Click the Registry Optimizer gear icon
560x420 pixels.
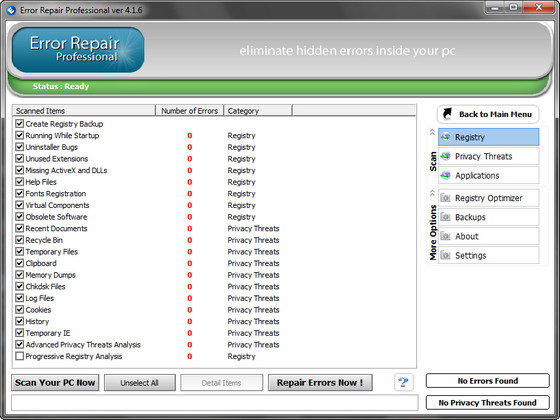tap(445, 198)
